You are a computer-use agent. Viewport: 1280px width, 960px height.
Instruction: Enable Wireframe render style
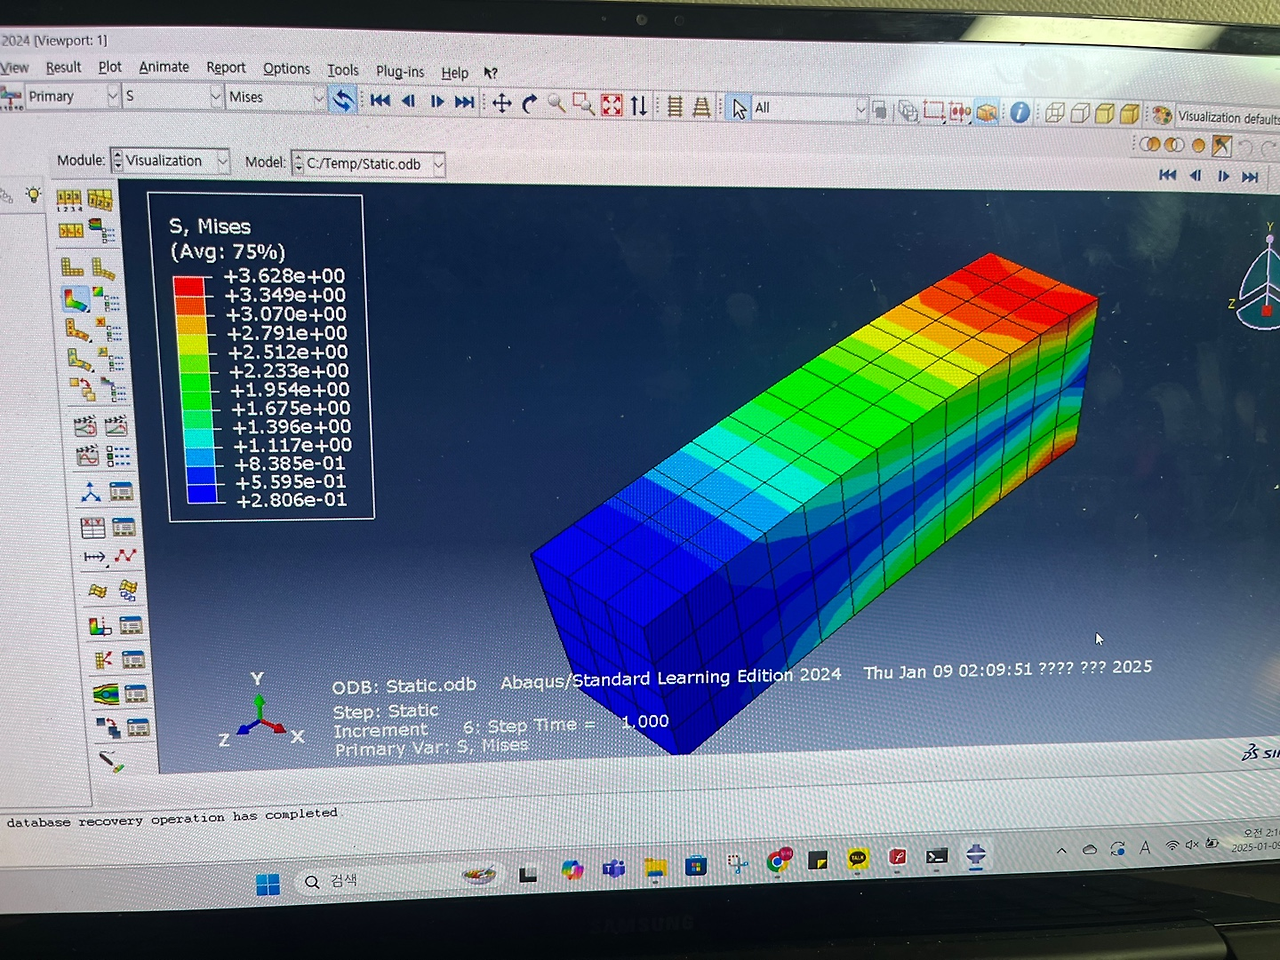click(1054, 113)
